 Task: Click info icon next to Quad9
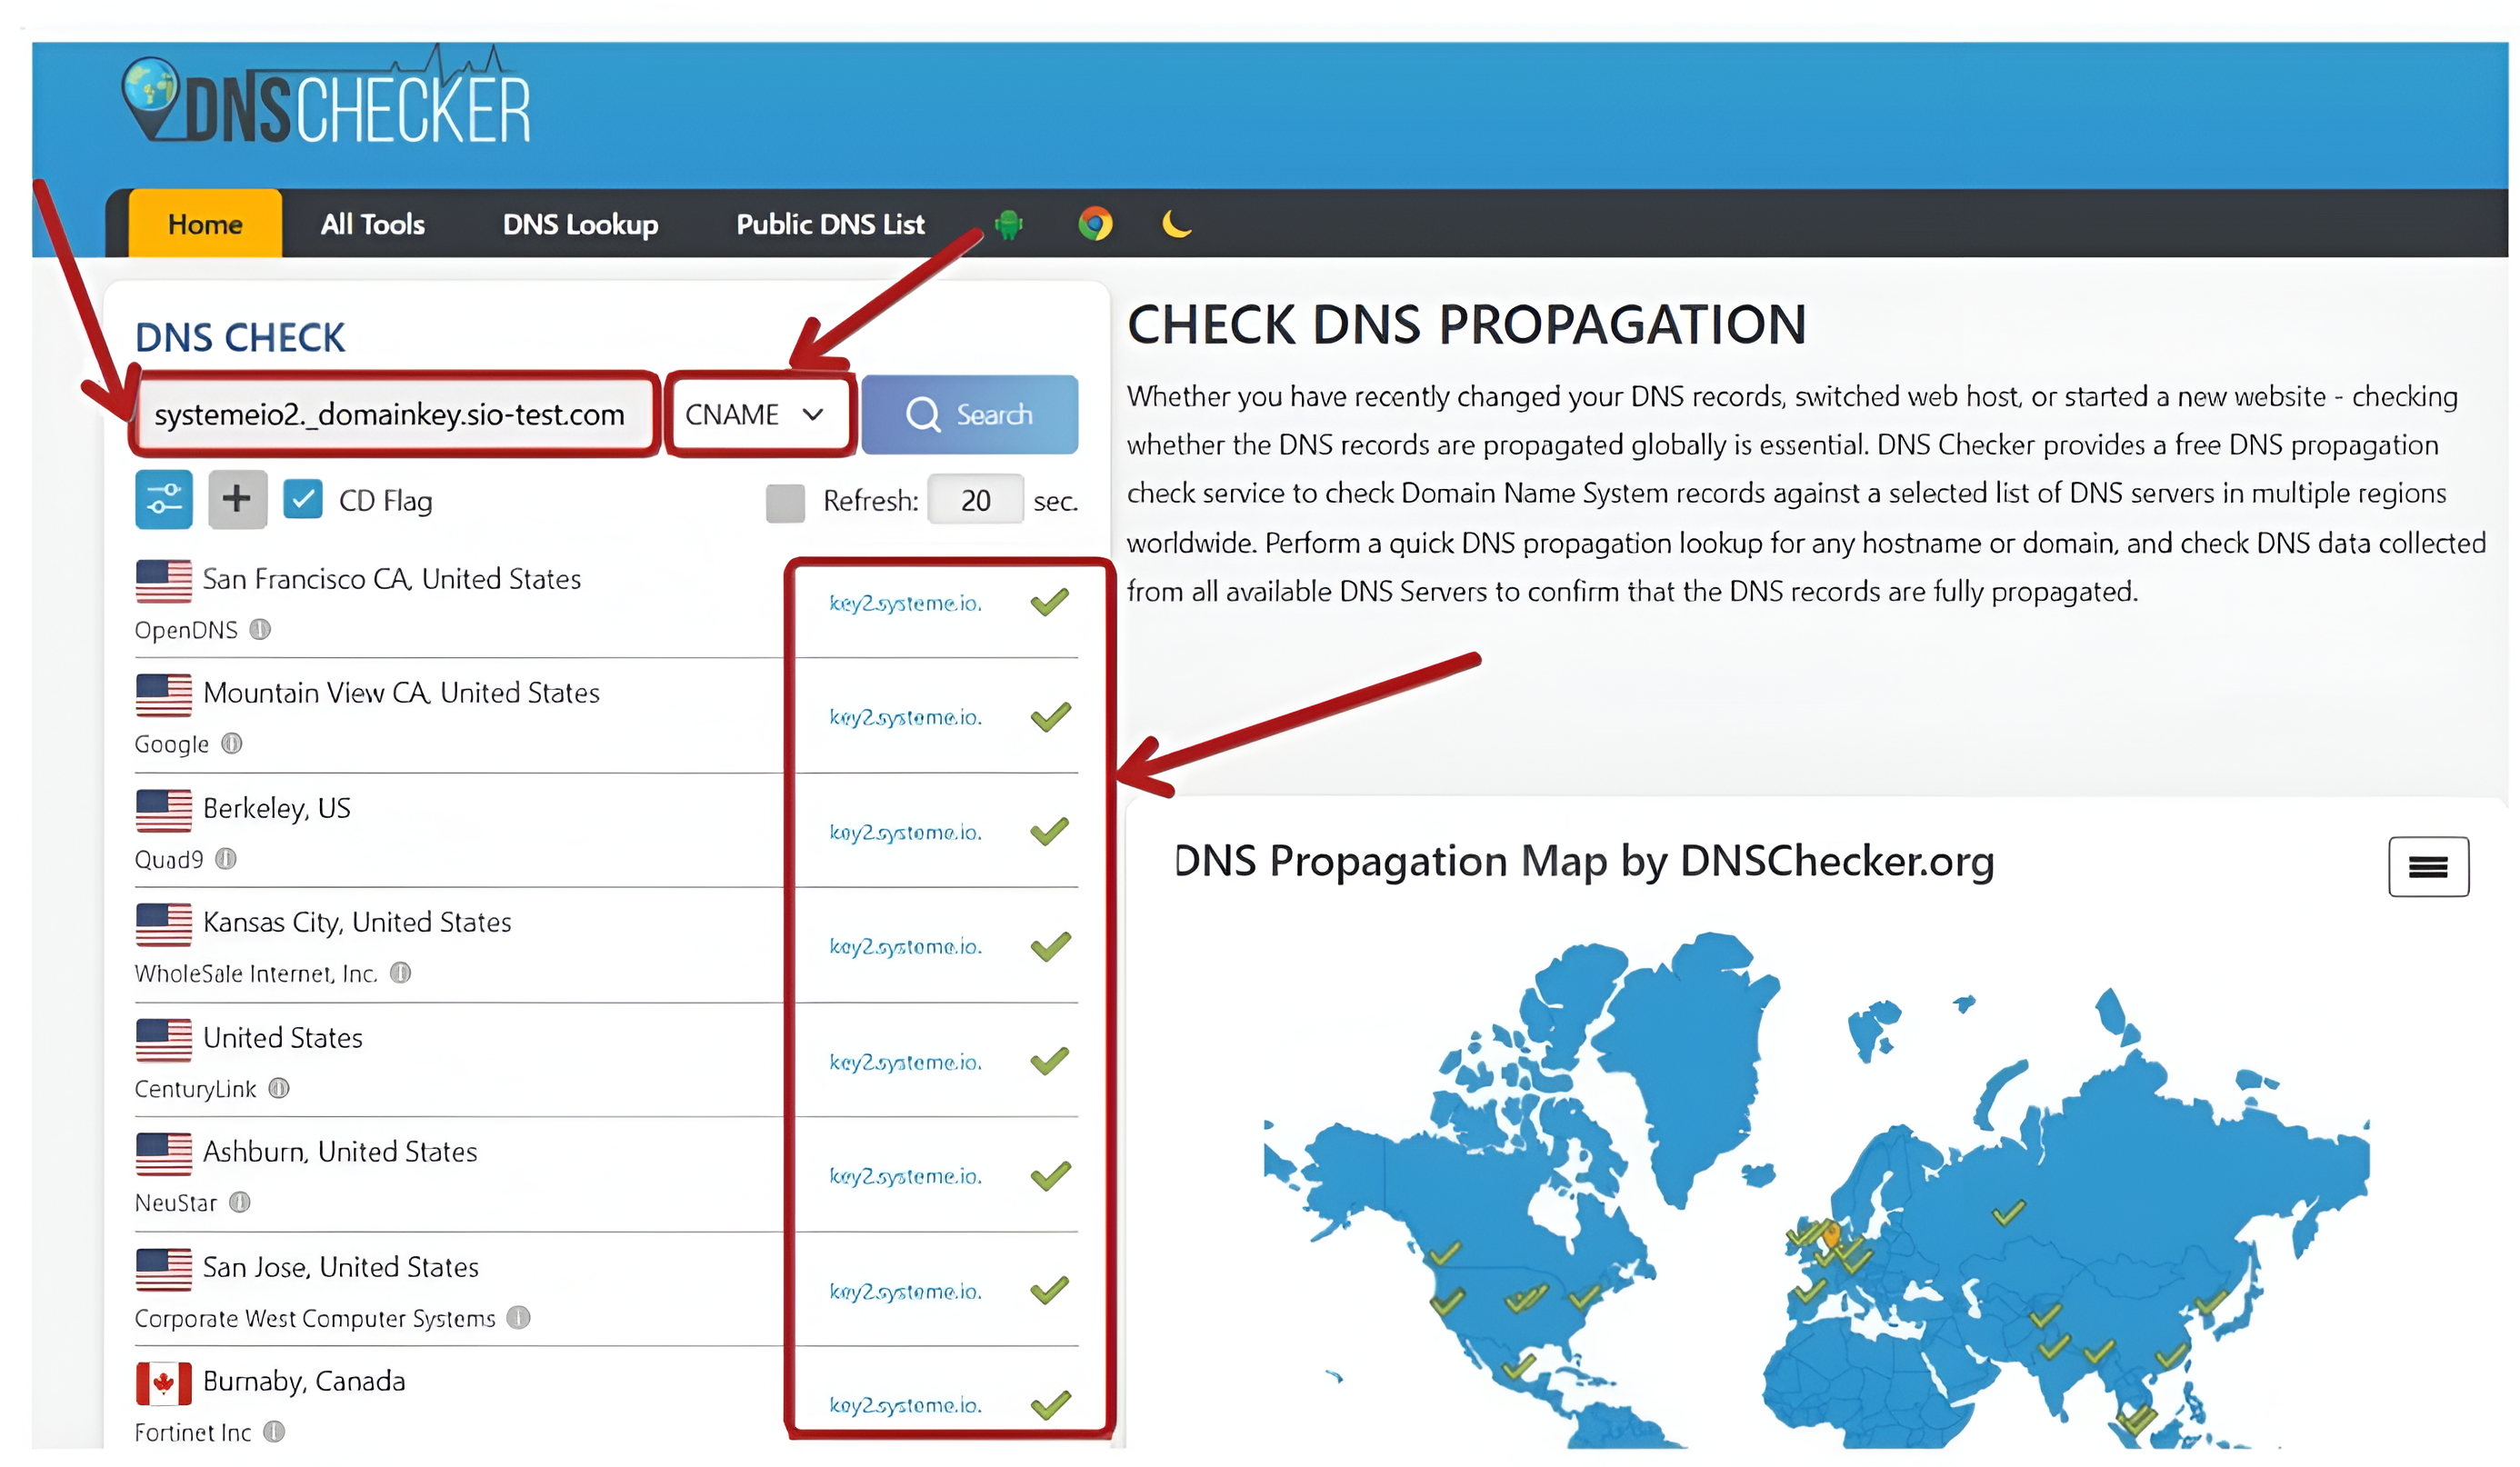[227, 860]
